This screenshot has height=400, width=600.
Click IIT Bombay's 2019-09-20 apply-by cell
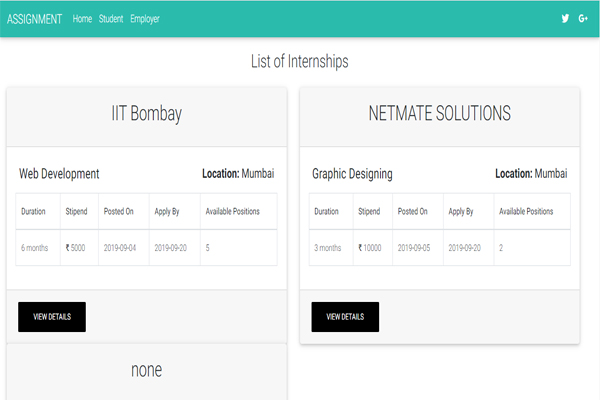pos(174,248)
